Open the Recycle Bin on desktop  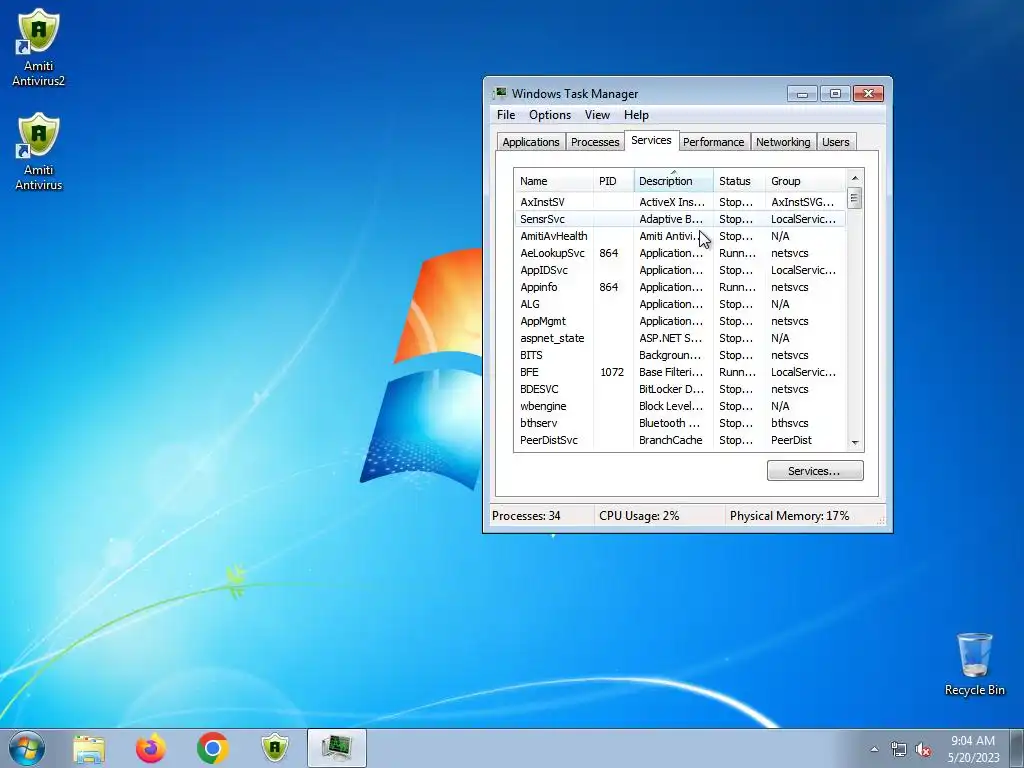click(x=974, y=664)
